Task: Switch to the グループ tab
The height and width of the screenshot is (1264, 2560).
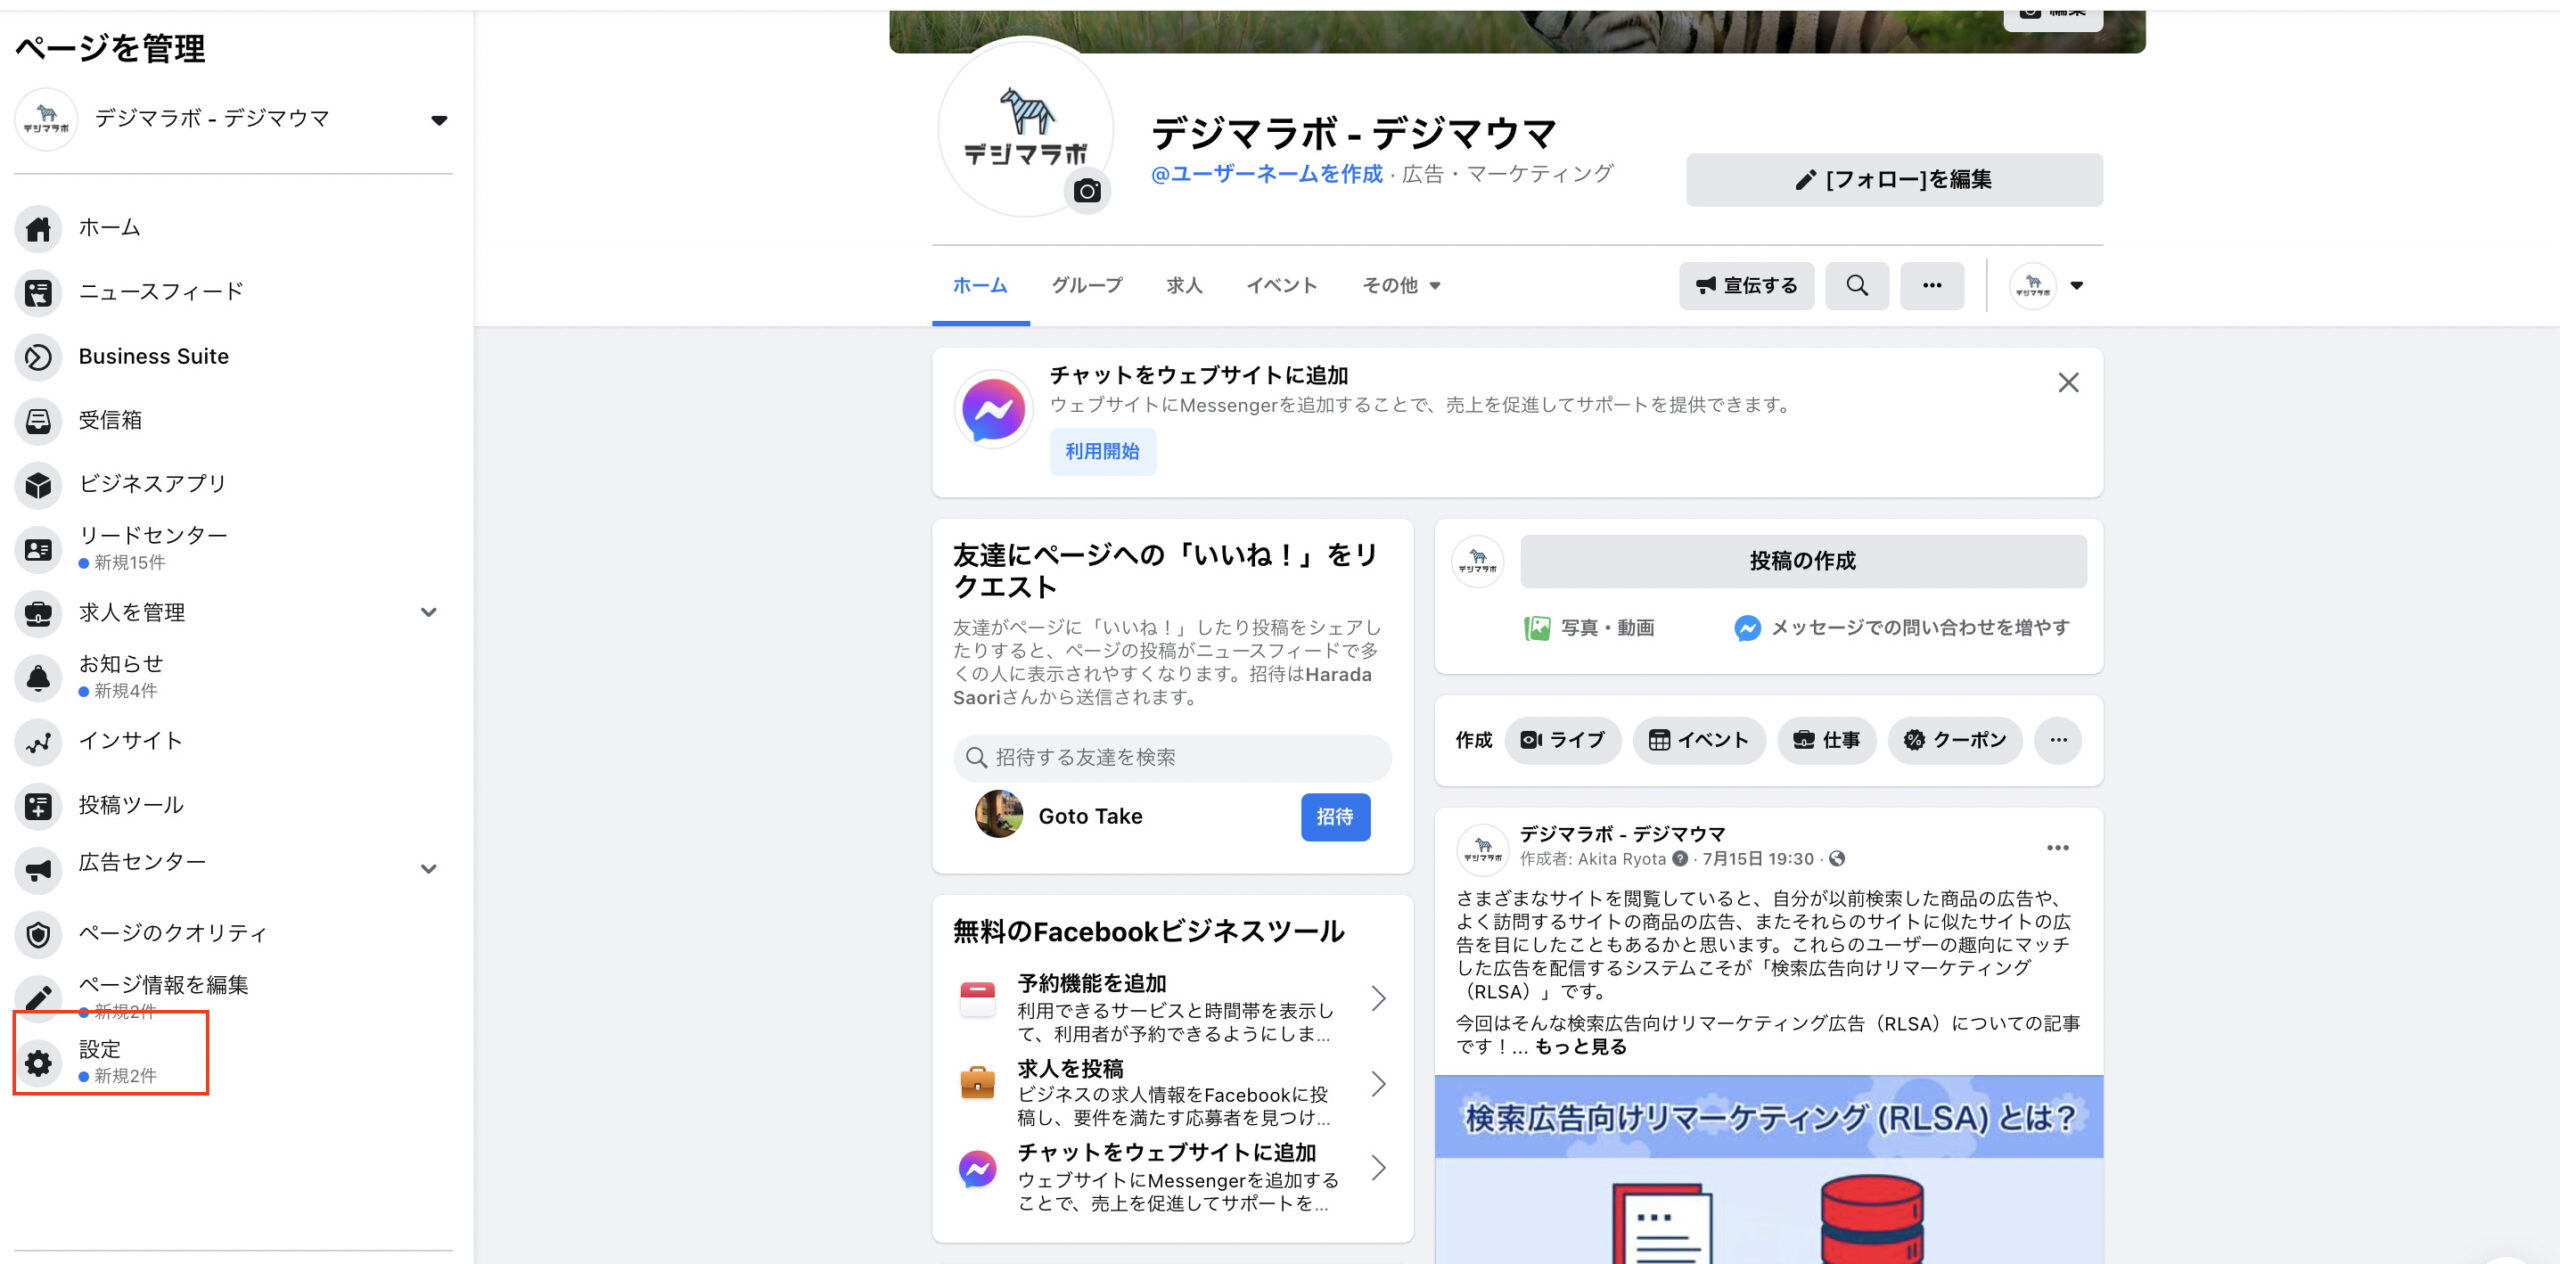Action: coord(1086,286)
